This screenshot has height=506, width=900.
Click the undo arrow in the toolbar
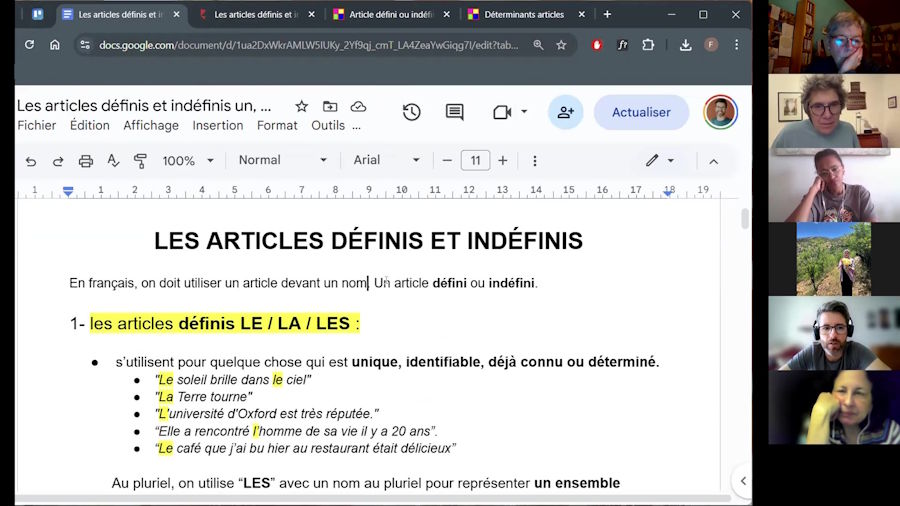pos(31,161)
